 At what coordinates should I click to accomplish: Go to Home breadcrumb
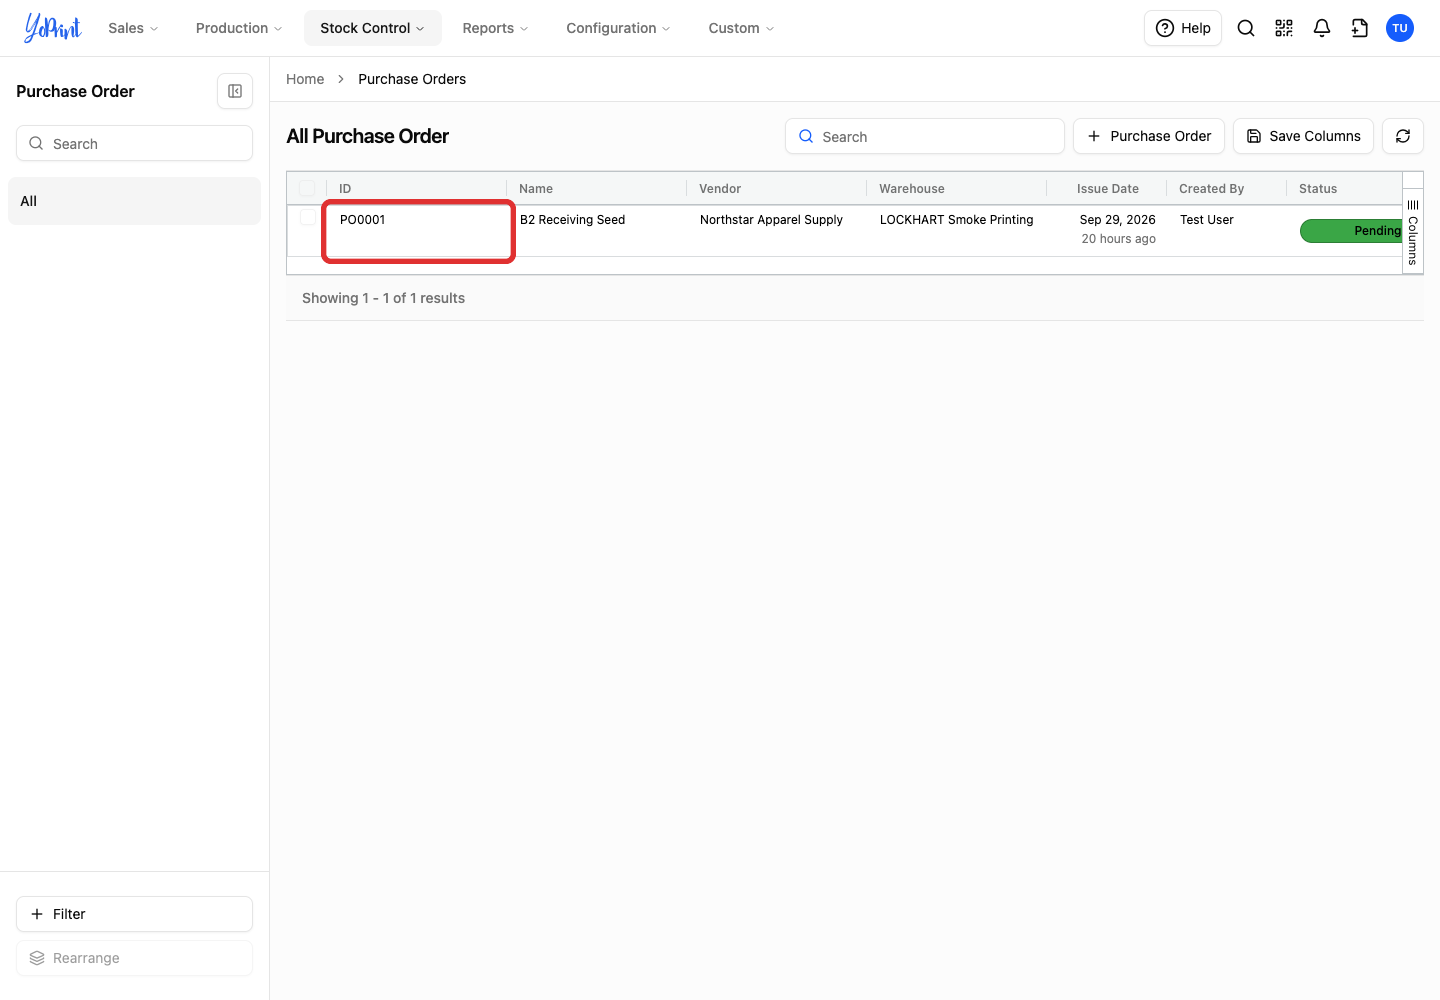click(x=305, y=79)
